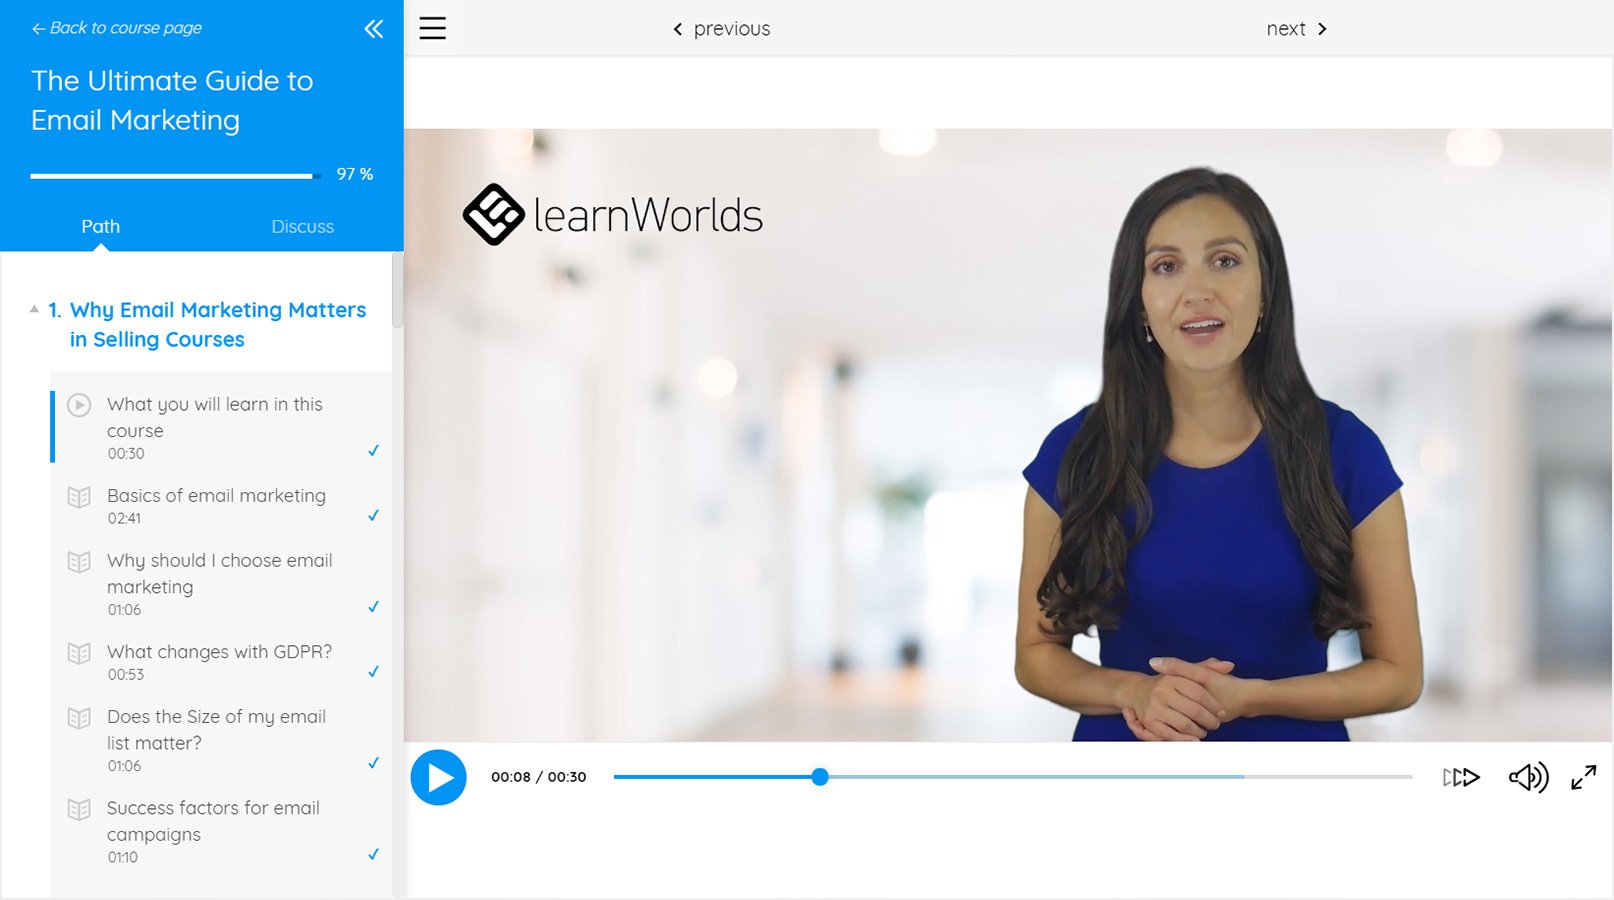Click the checkmark beside Why should I choose email marketing
1614x900 pixels.
pos(373,607)
